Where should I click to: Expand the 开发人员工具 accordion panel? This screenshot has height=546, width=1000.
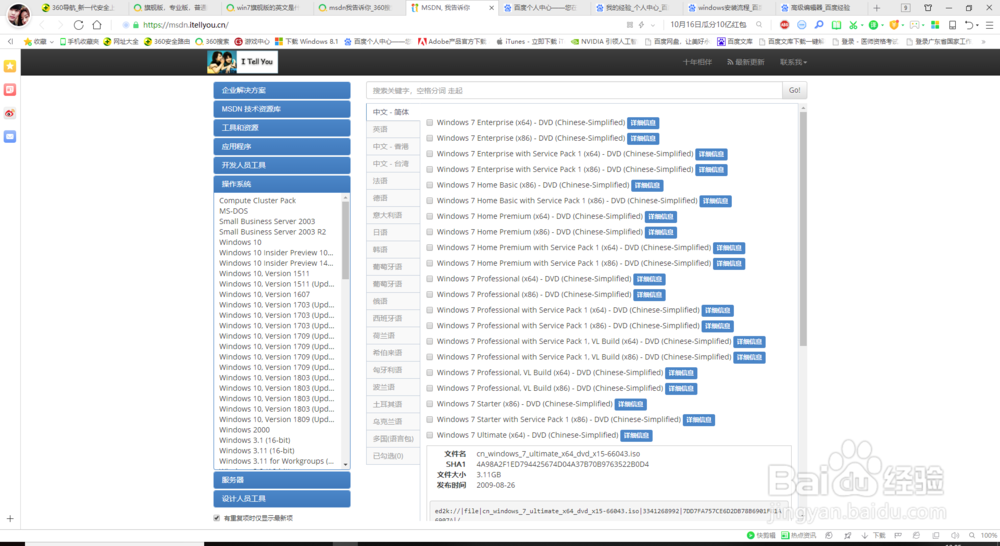(x=282, y=165)
